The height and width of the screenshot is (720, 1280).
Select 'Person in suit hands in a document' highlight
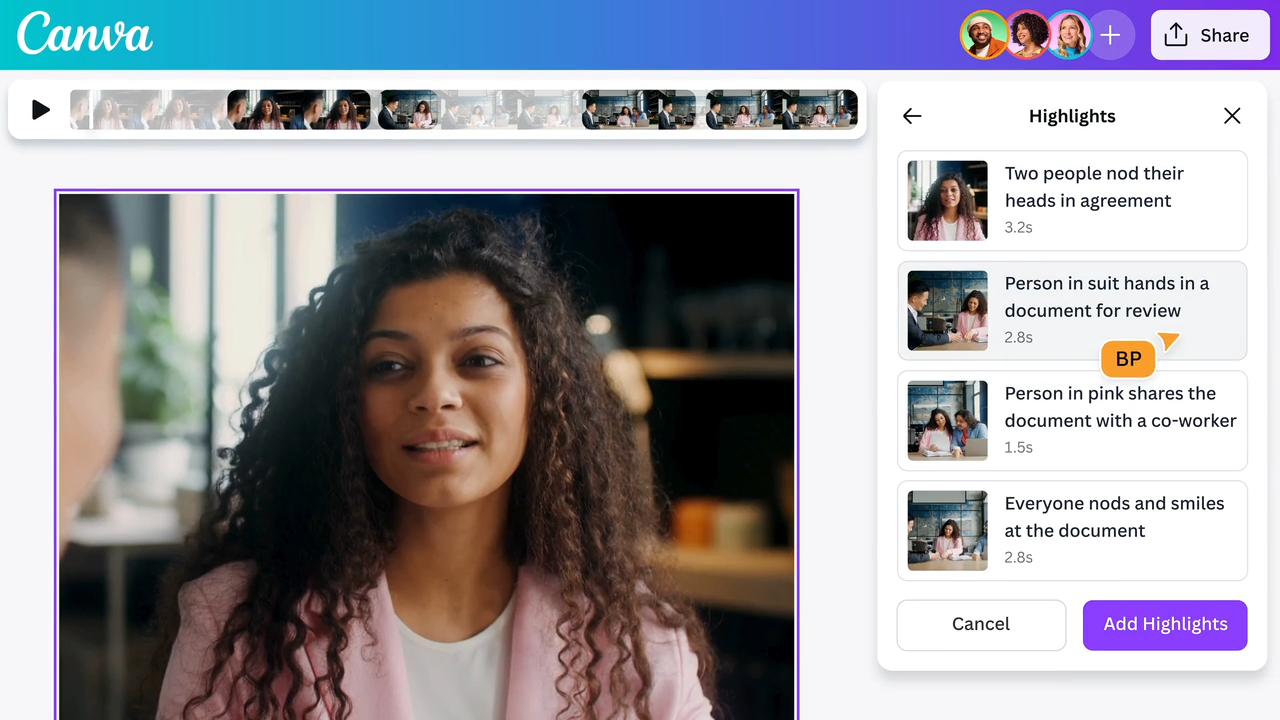point(1072,310)
